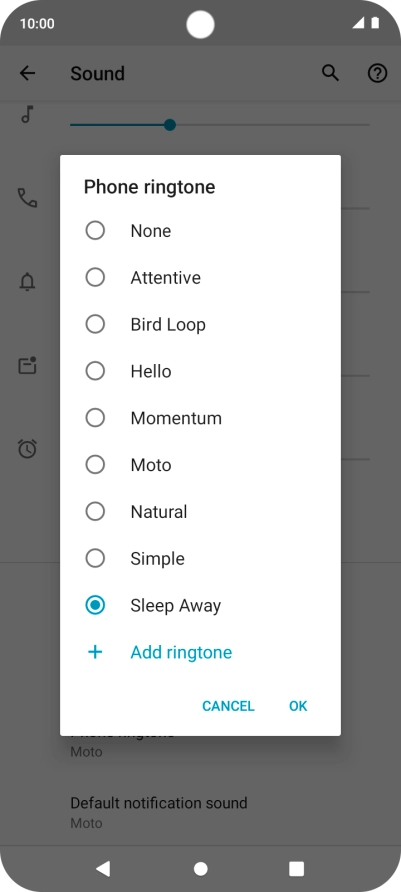
Task: Select the Natural ringtone option
Action: tap(200, 511)
